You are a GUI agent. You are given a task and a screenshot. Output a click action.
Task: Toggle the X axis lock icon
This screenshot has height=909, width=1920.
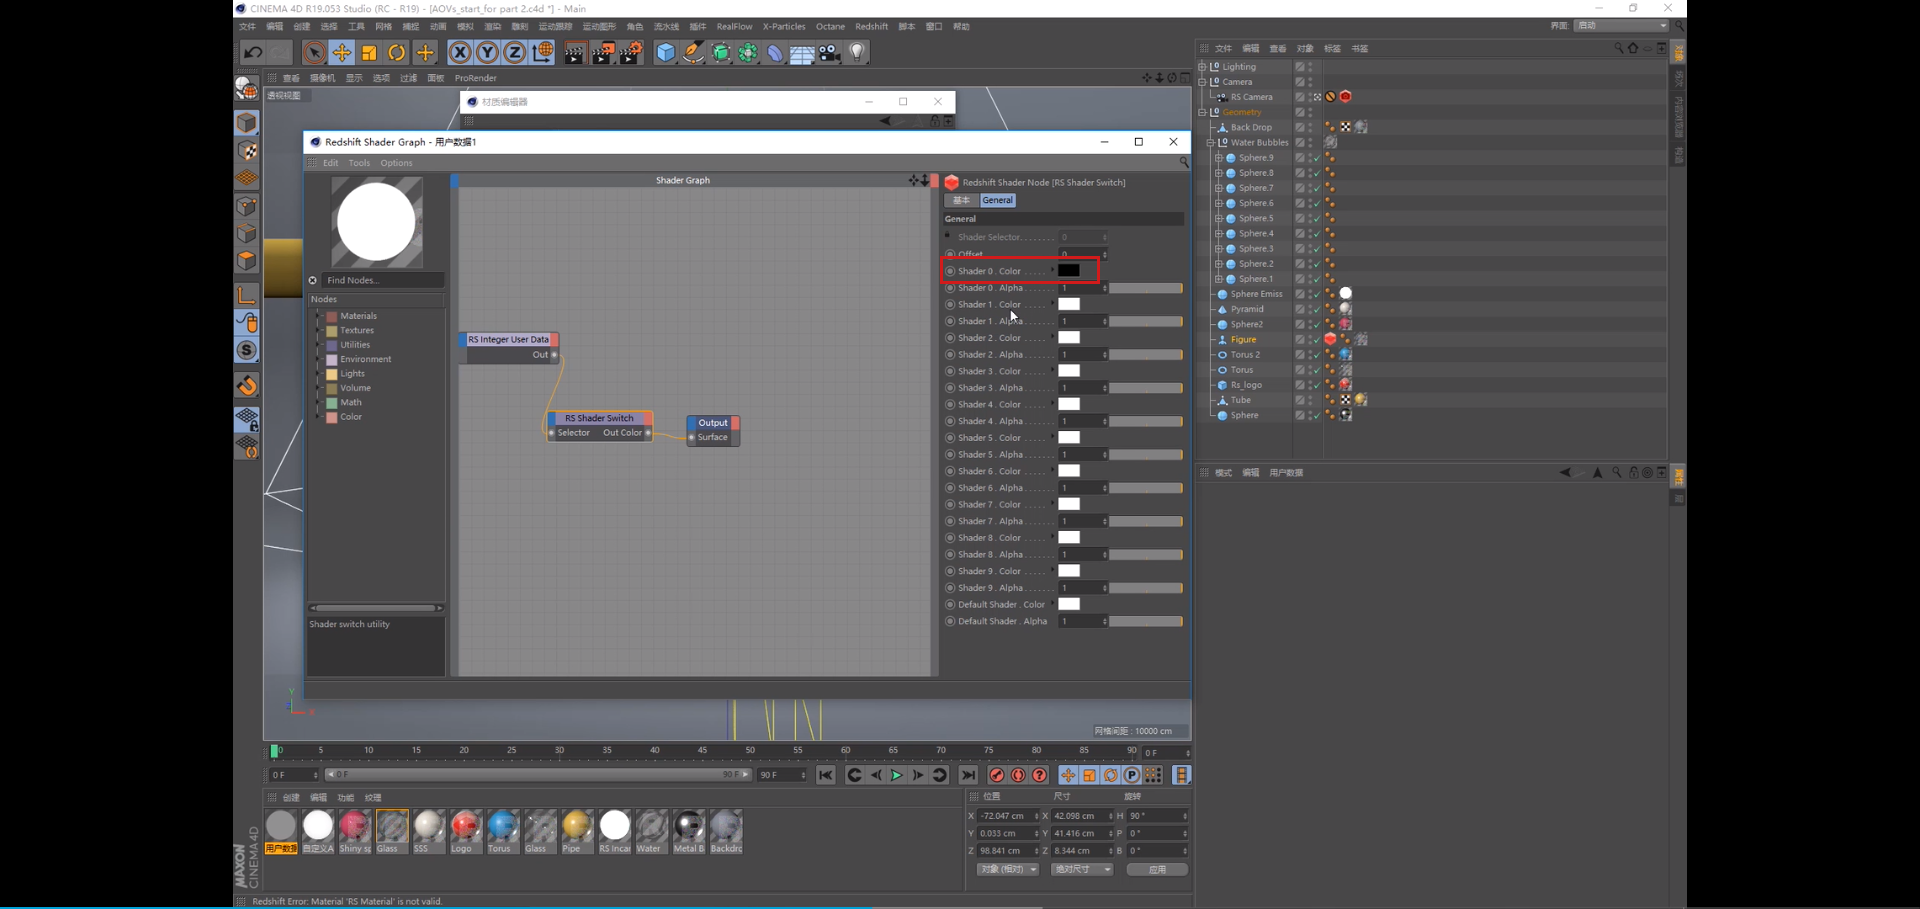(460, 53)
